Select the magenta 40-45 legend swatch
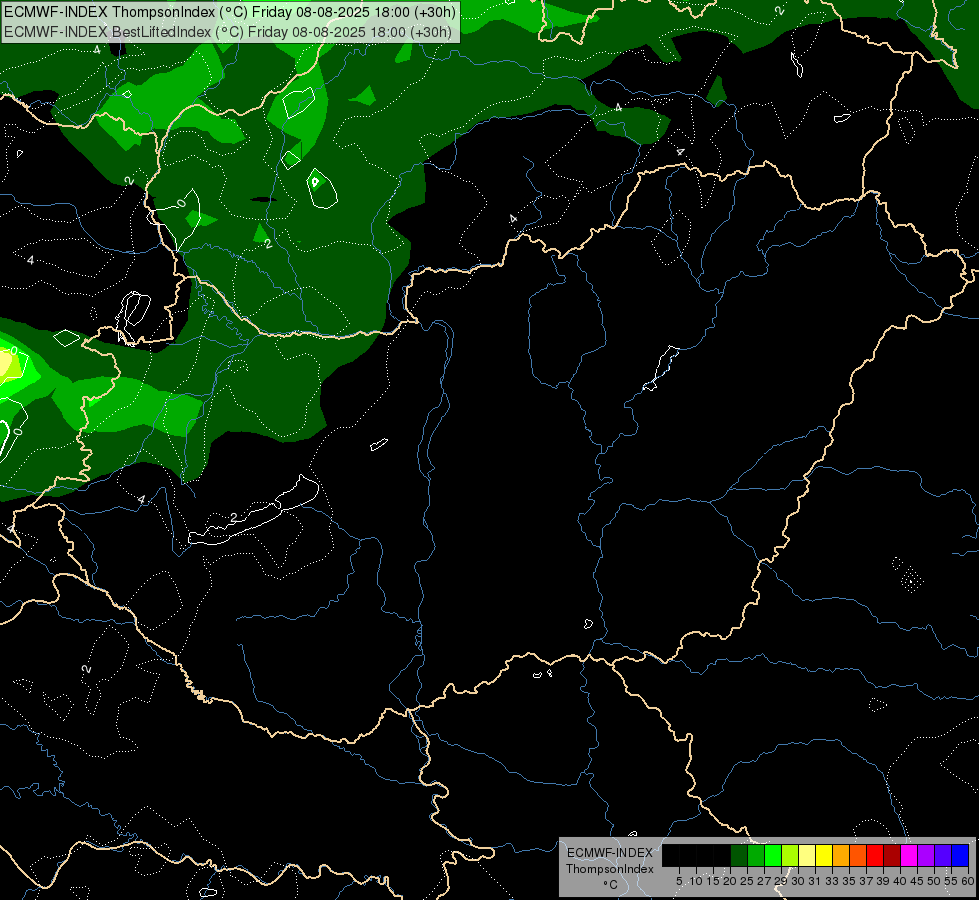This screenshot has width=979, height=900. pos(909,855)
